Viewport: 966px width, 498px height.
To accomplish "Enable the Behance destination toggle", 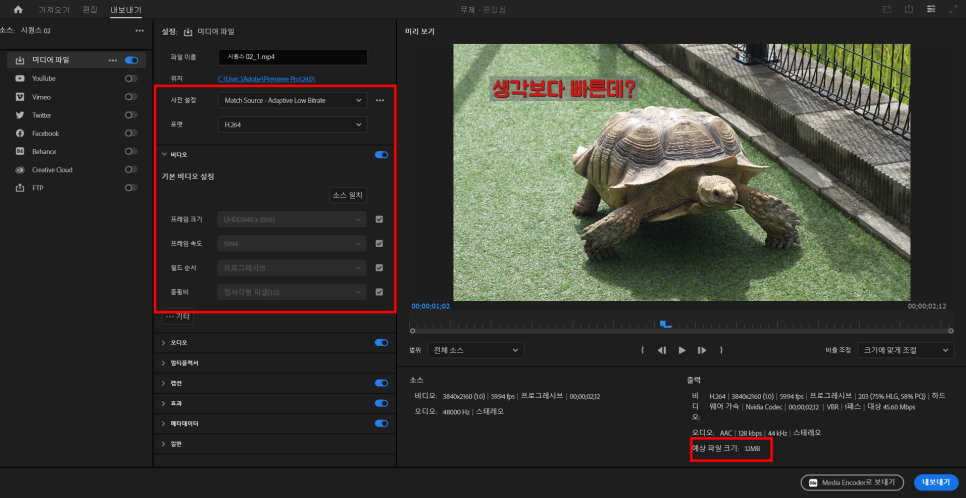I will (x=131, y=151).
